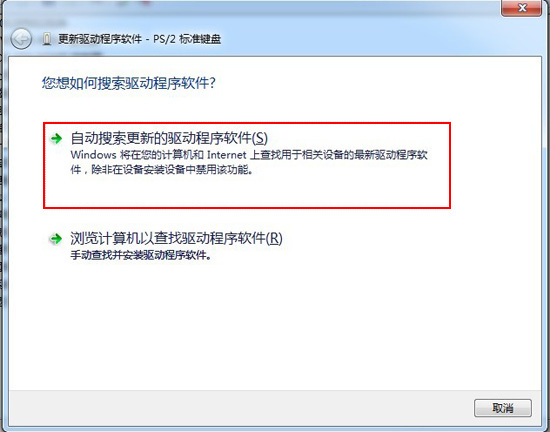Click the underlined (R) shortcut letter
This screenshot has height=432, width=550.
click(274, 239)
